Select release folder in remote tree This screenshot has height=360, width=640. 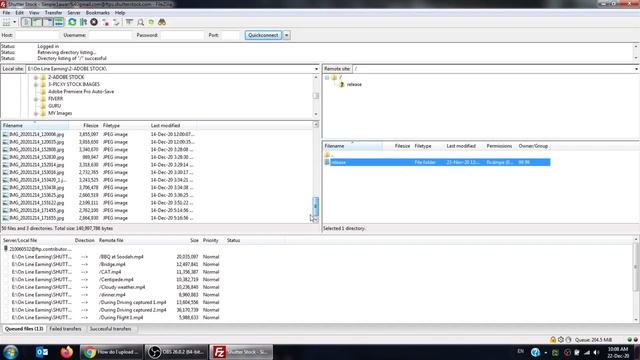pyautogui.click(x=354, y=84)
